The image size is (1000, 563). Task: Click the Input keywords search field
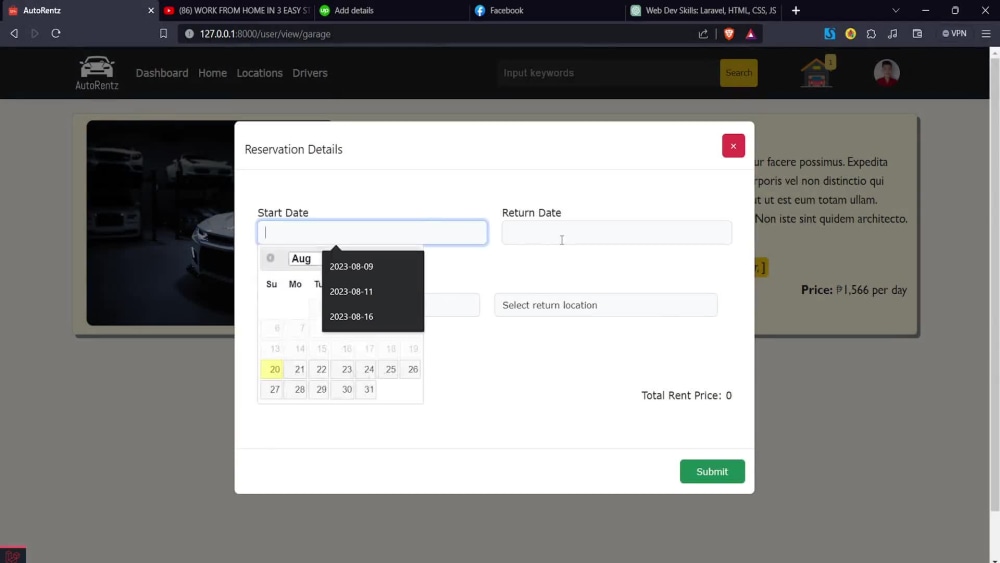[607, 73]
